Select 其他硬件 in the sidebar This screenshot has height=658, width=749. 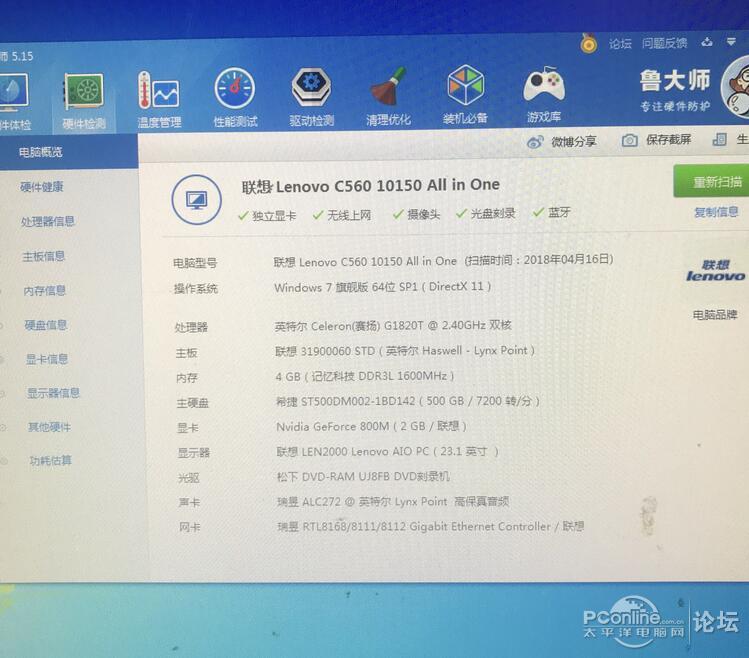point(49,427)
